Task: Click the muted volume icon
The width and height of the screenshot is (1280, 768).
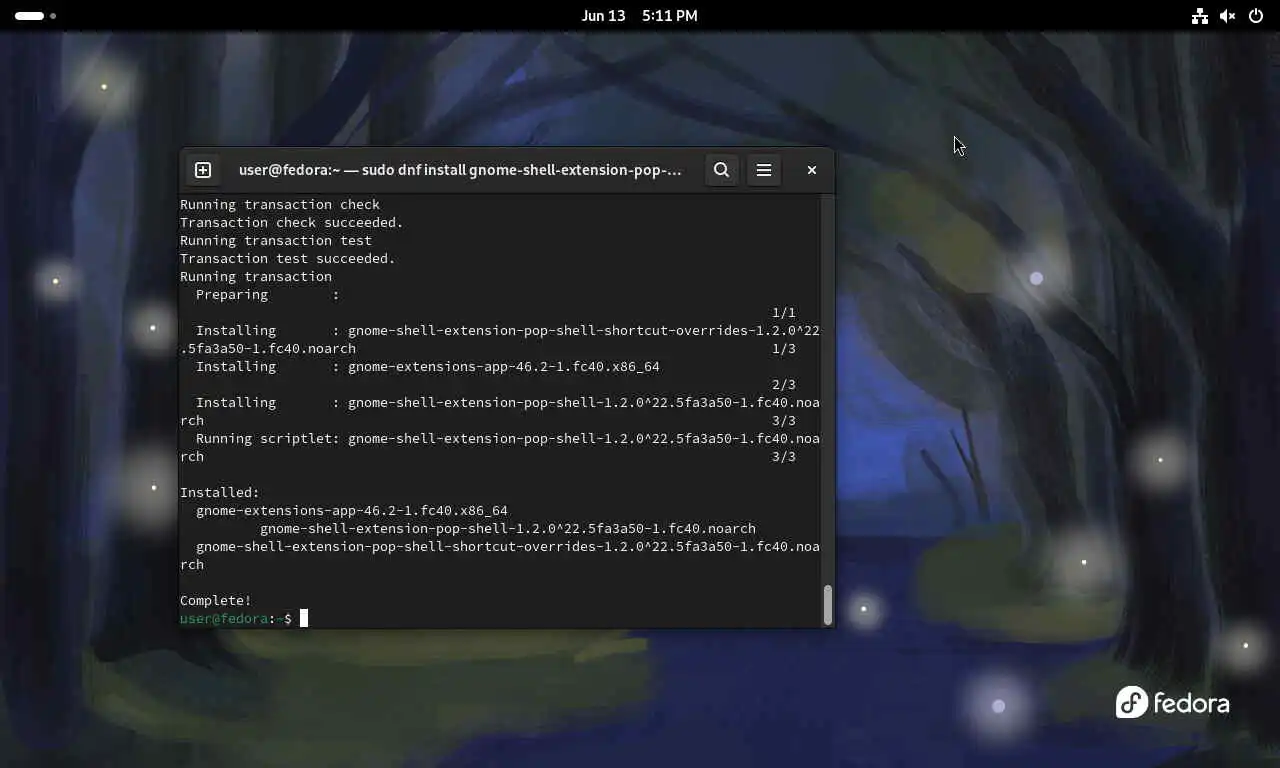Action: coord(1228,16)
